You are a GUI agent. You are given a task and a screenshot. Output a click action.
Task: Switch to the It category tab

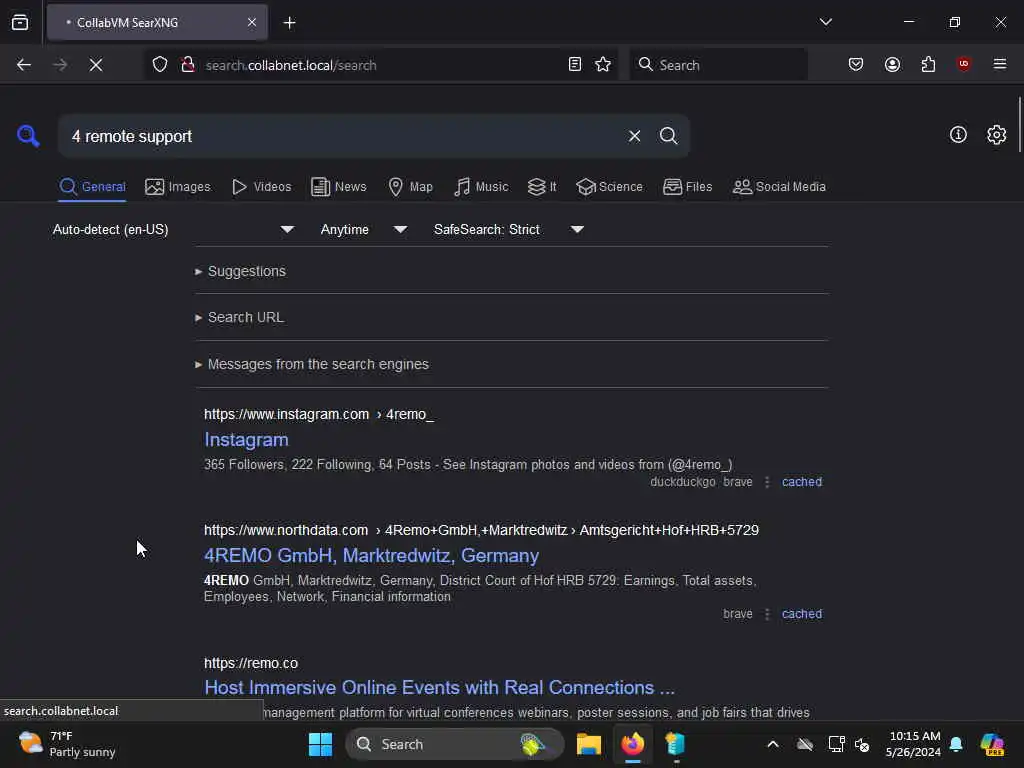542,187
